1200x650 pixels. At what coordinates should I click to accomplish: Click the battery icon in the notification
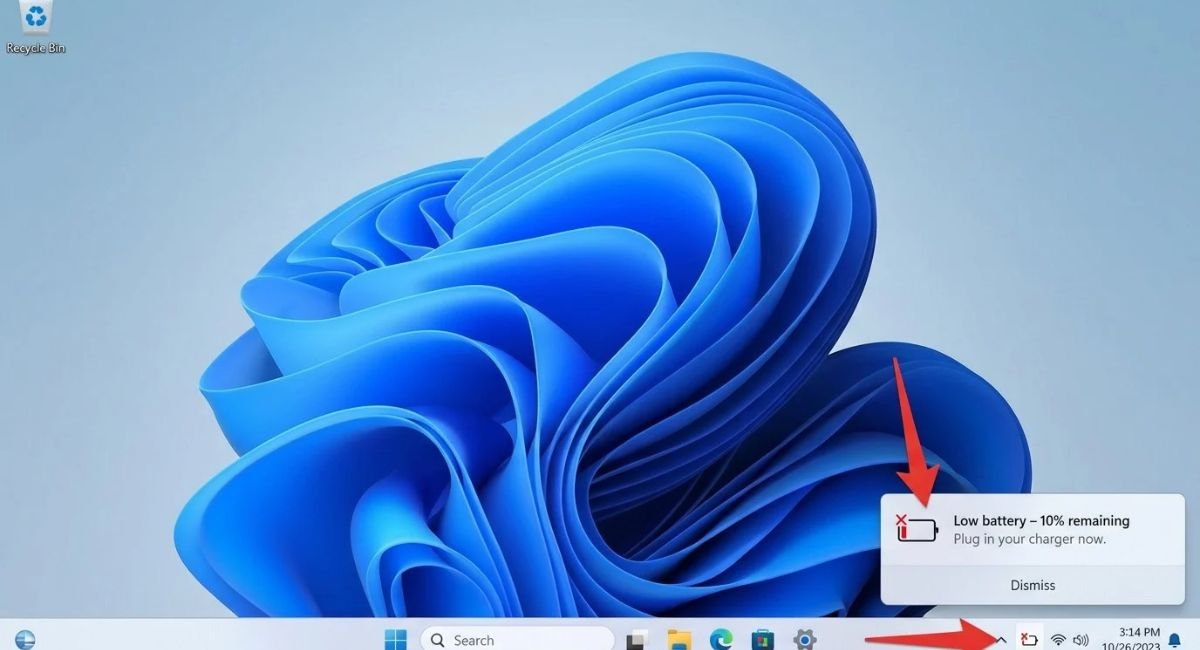[917, 529]
